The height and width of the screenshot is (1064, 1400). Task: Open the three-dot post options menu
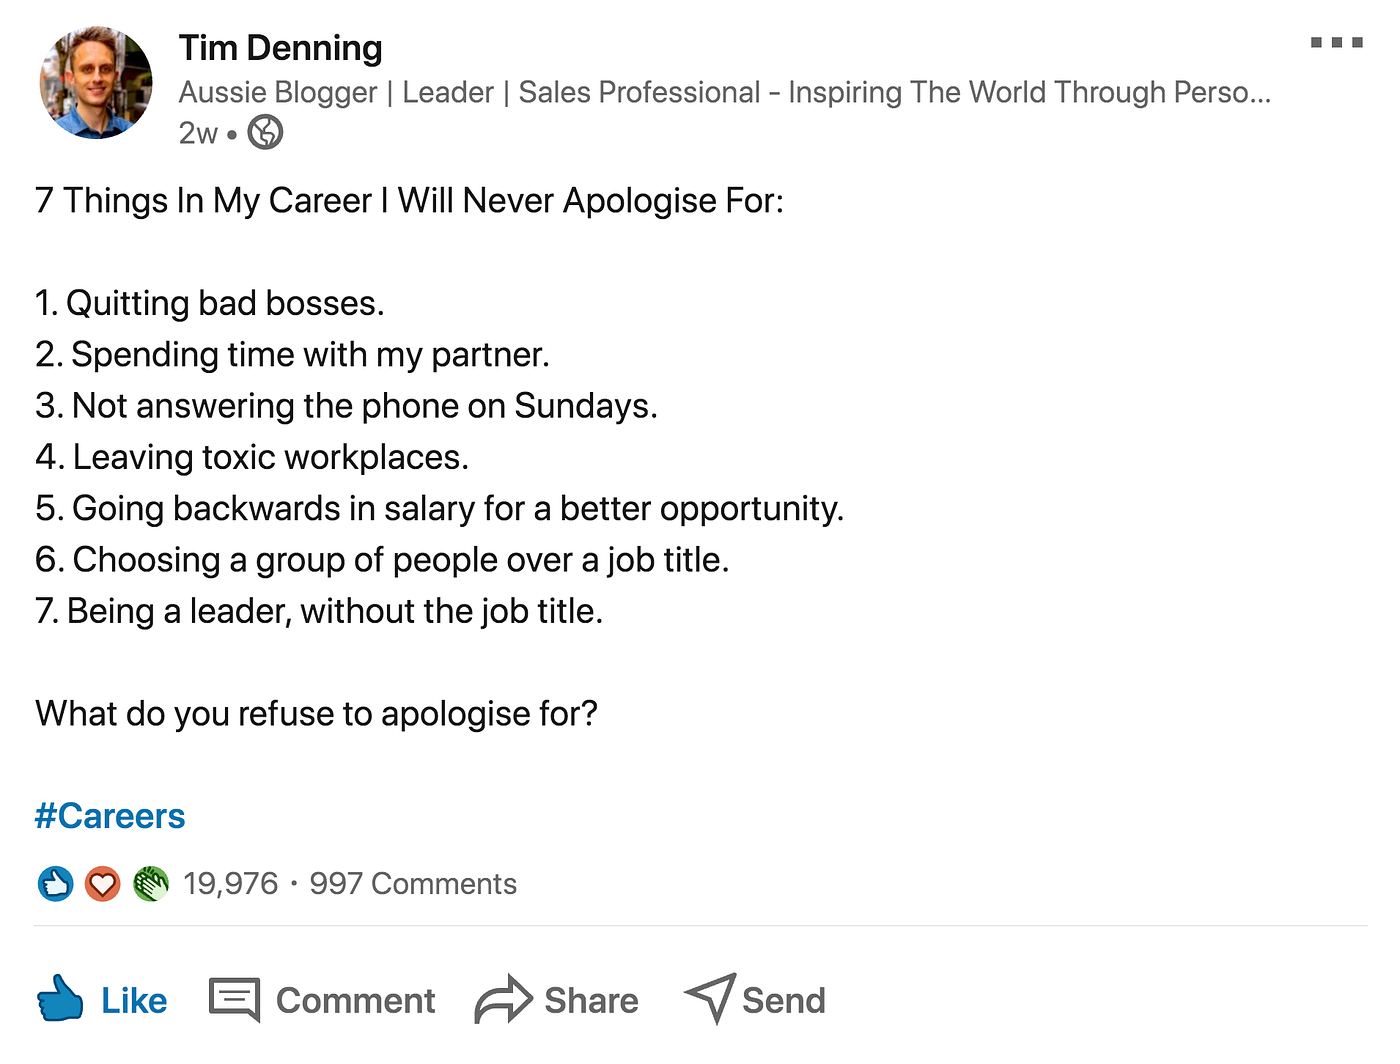click(1336, 43)
